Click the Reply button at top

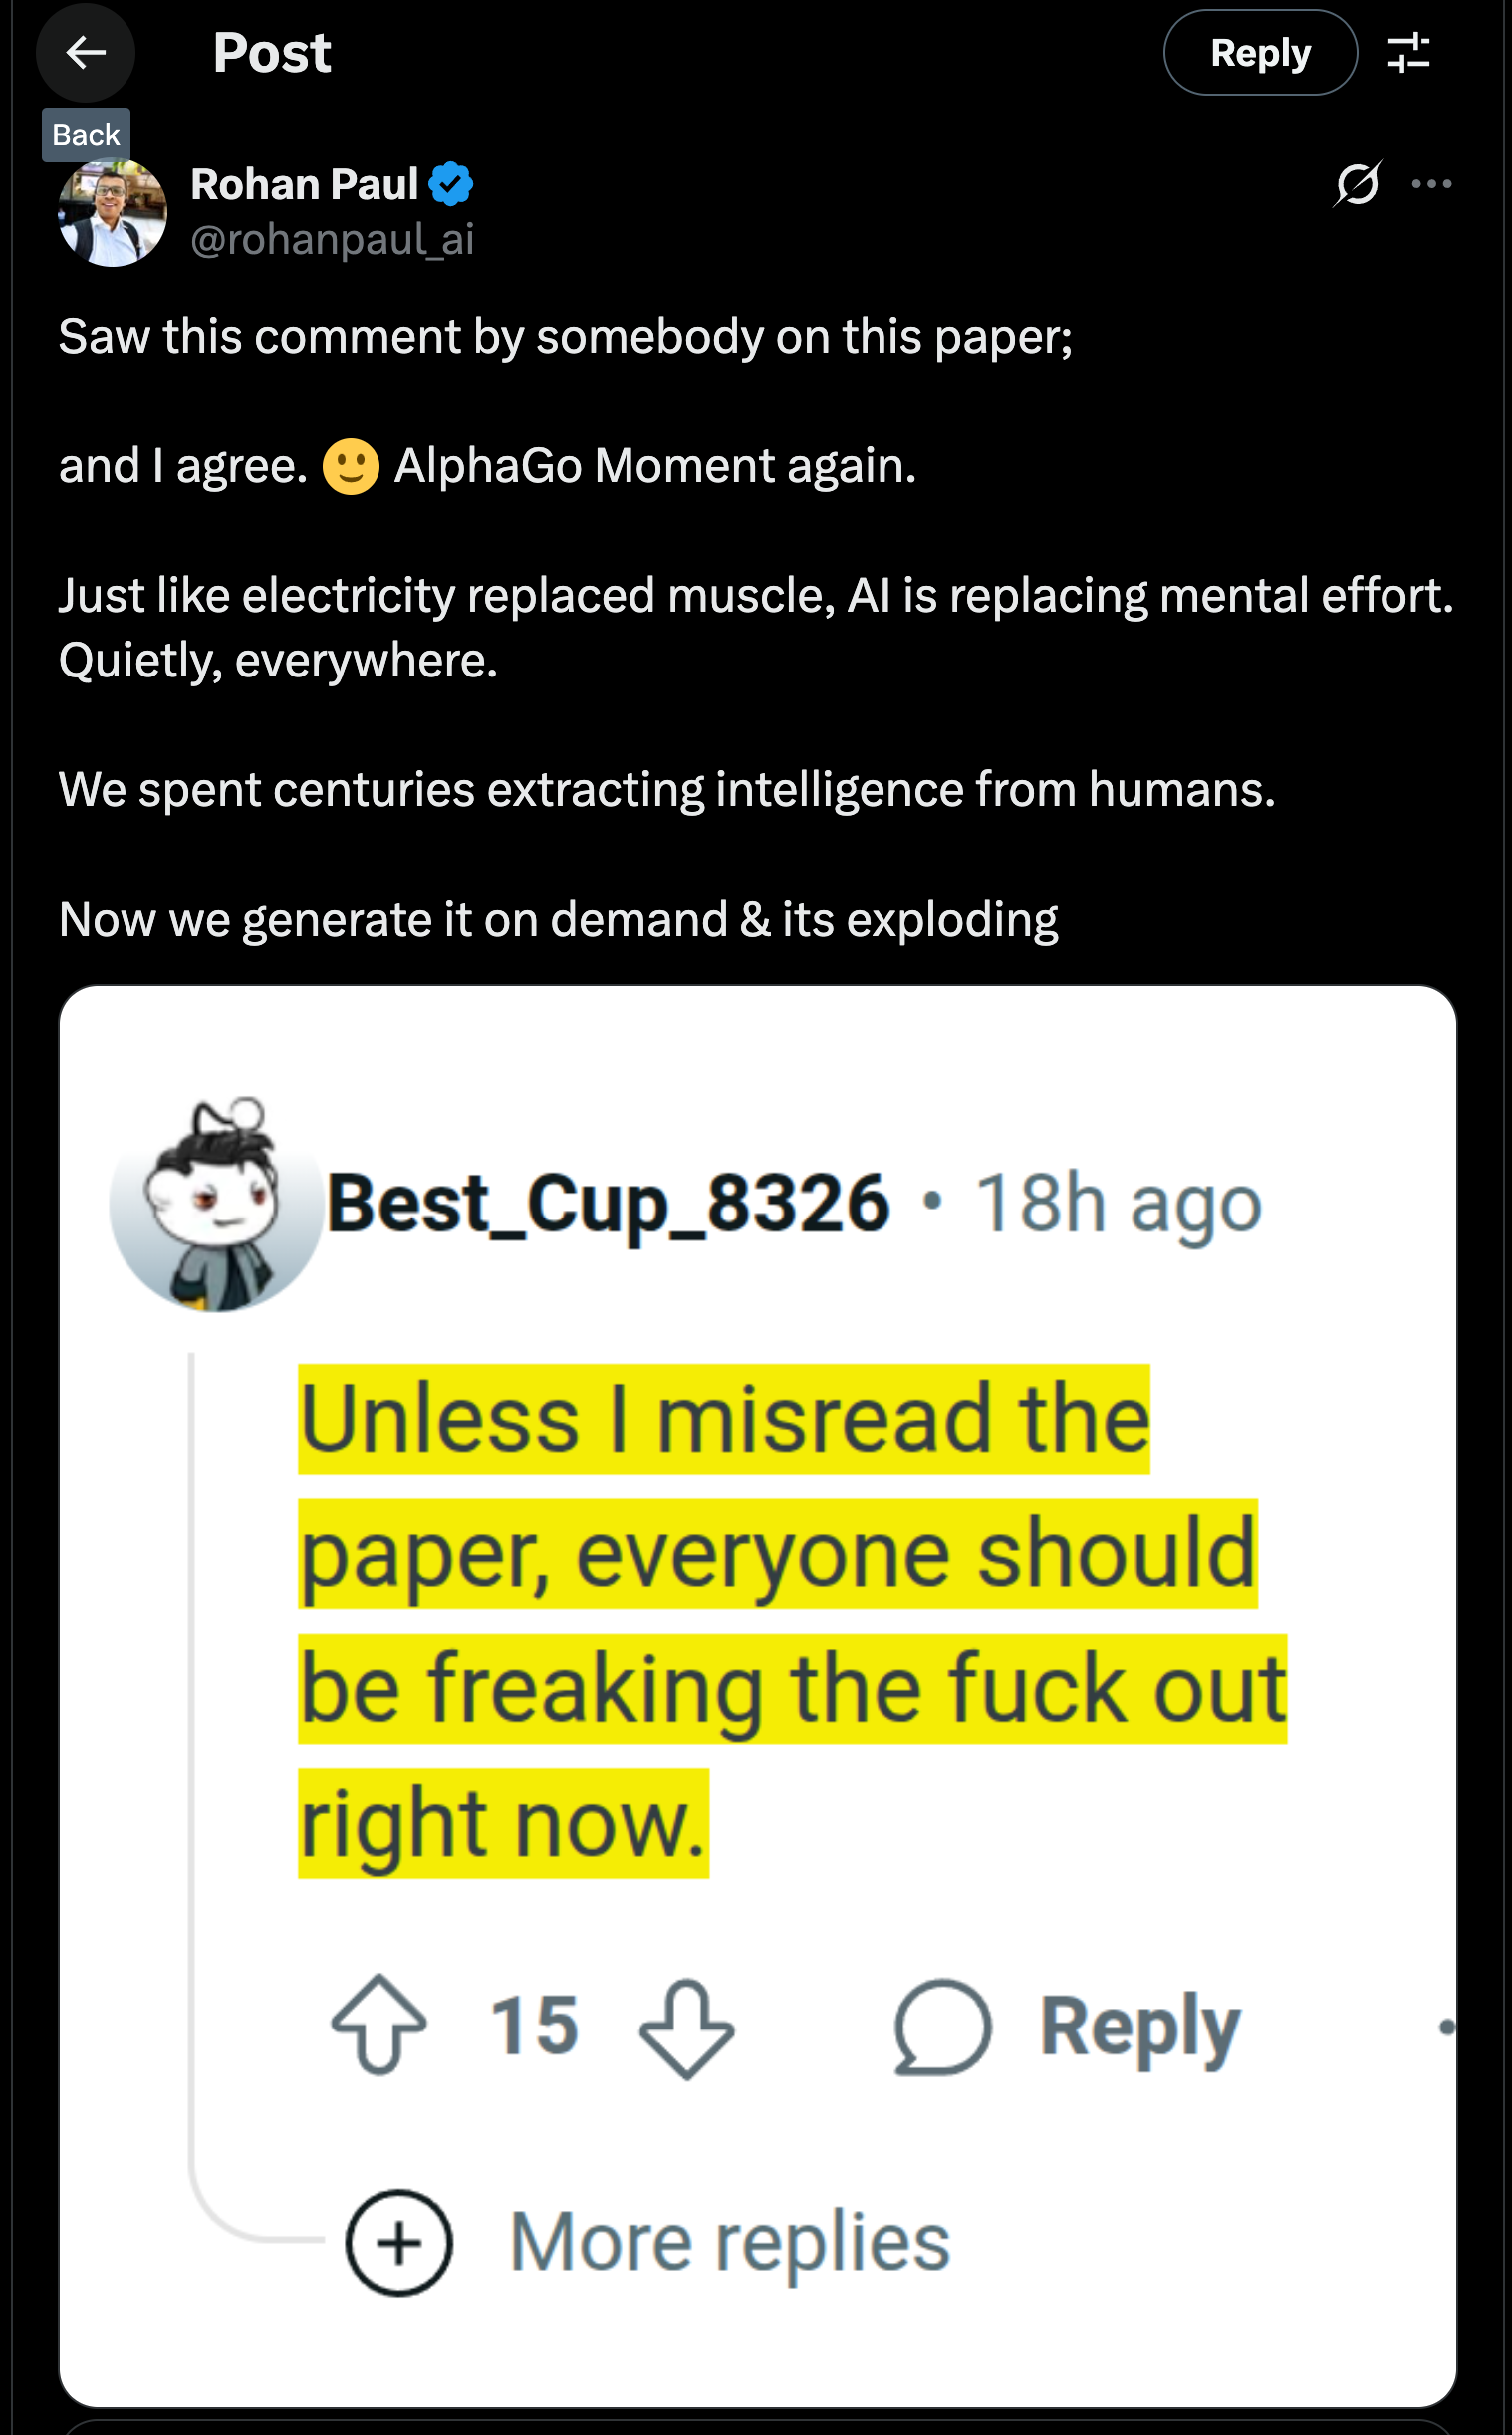(1259, 53)
